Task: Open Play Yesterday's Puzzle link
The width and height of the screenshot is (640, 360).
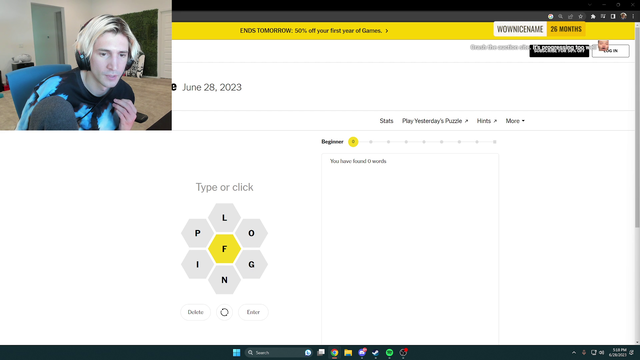Action: pyautogui.click(x=435, y=121)
